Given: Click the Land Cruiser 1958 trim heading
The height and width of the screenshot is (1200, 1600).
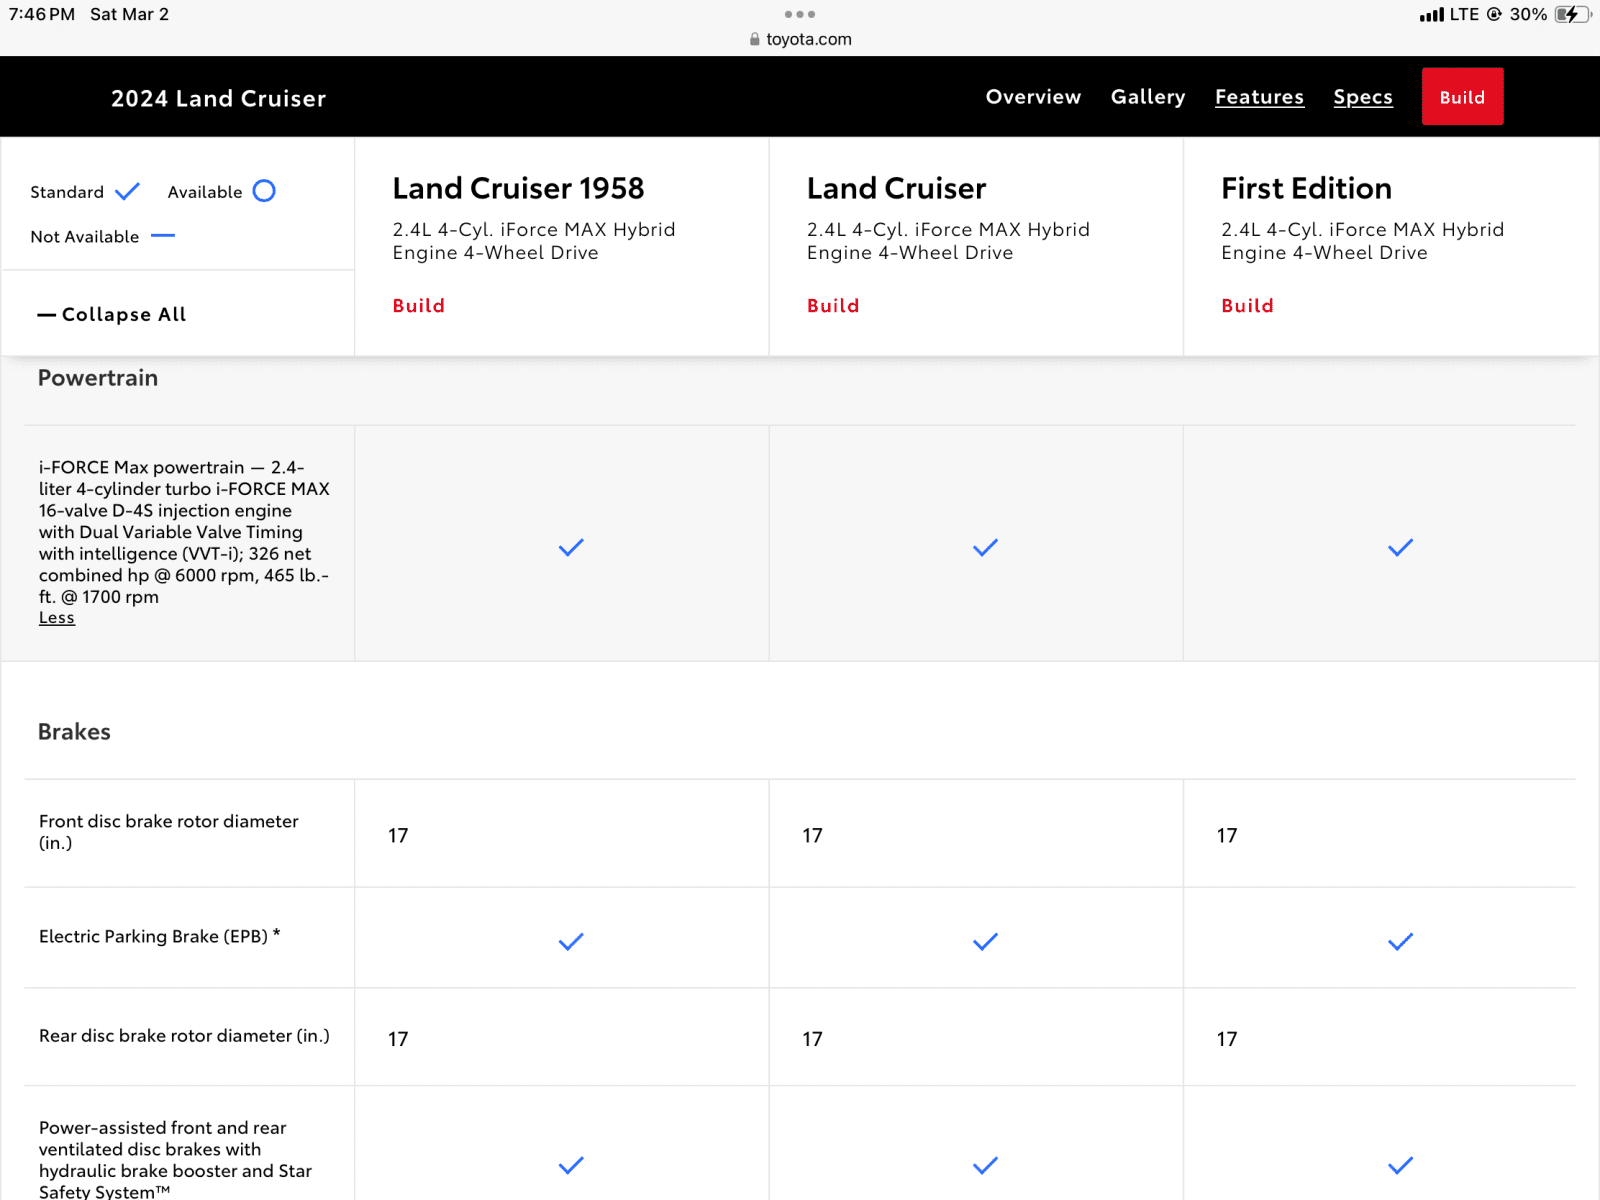Looking at the screenshot, I should (x=518, y=188).
